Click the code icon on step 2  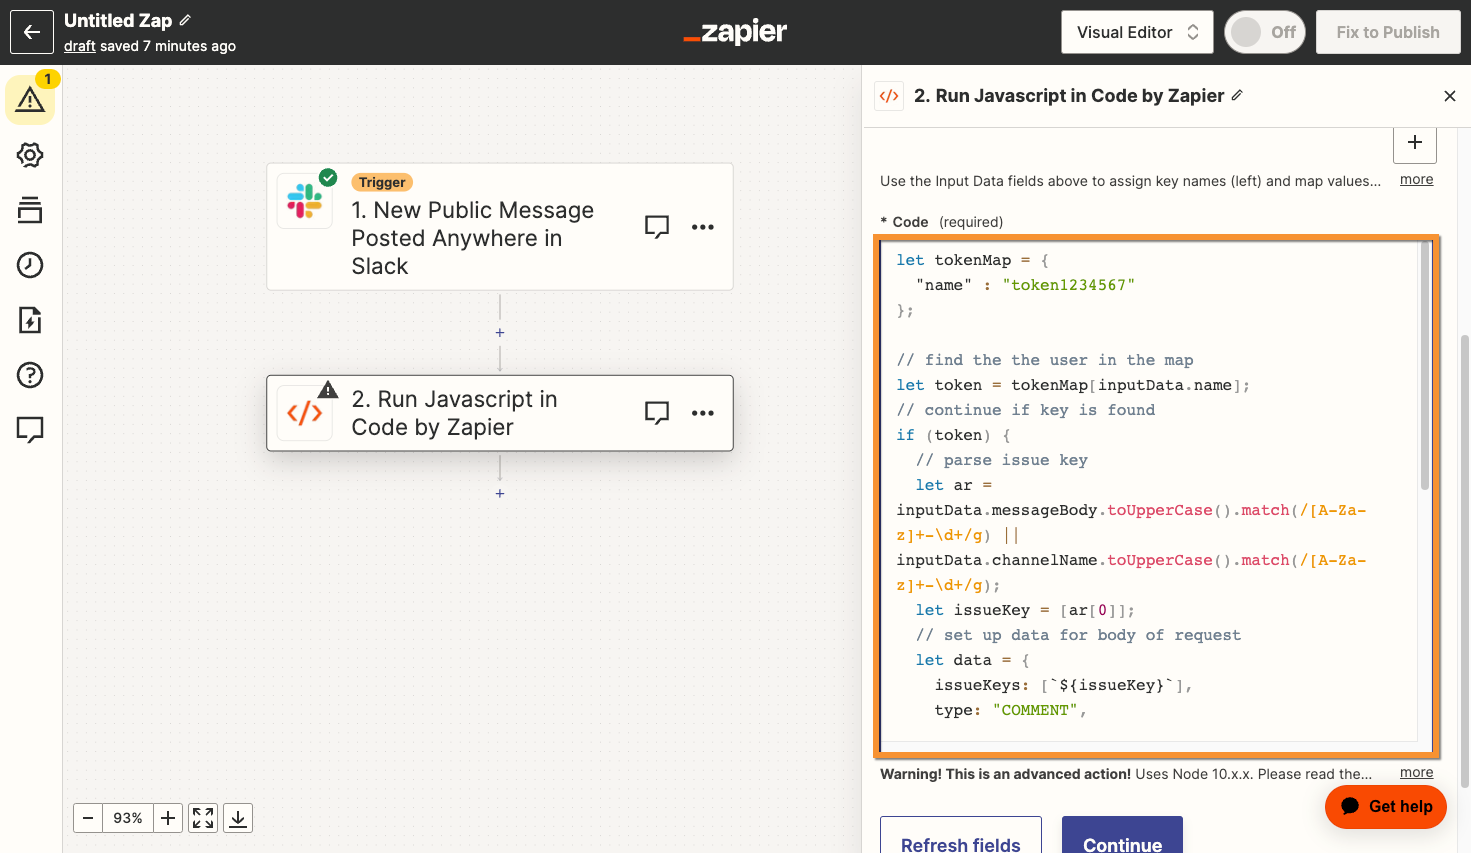click(305, 413)
